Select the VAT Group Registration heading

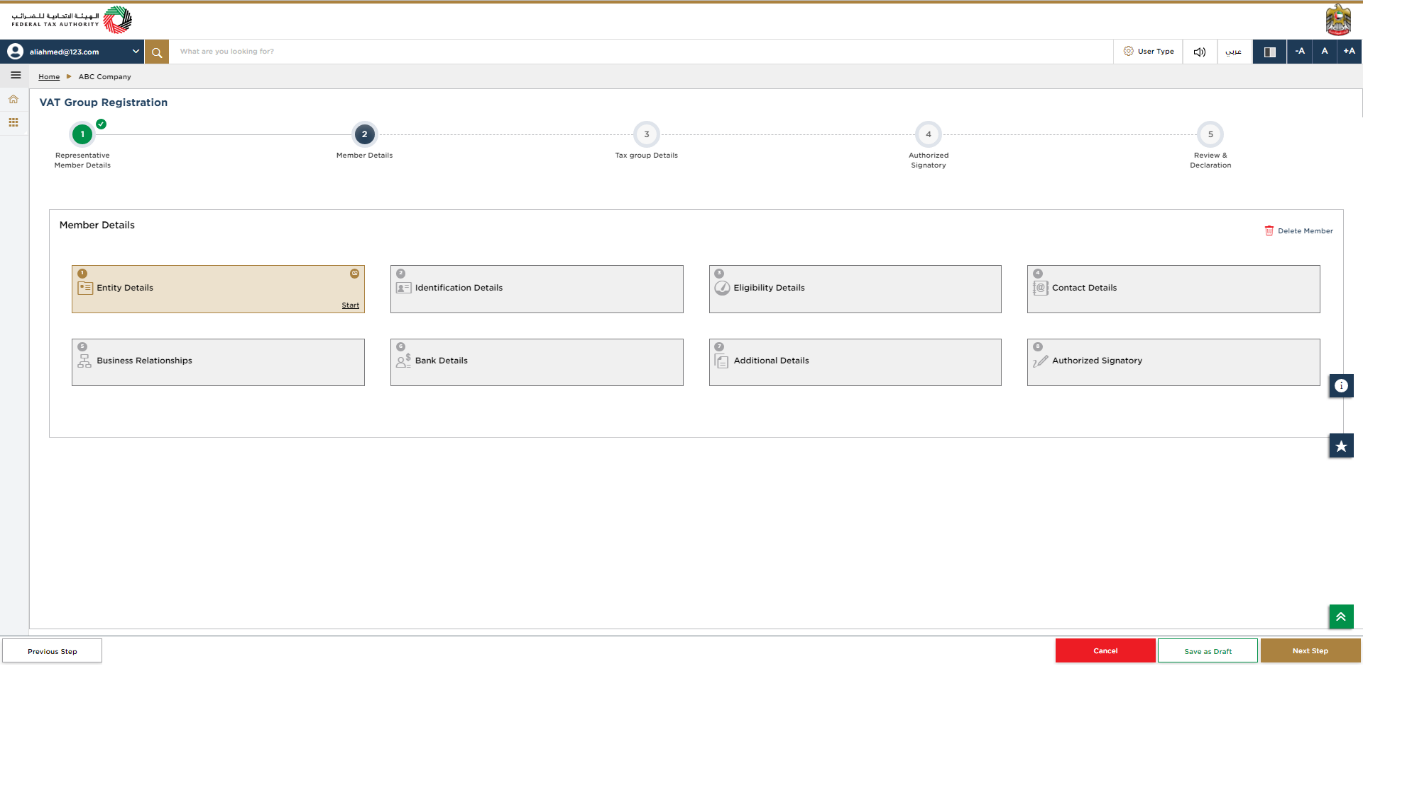(103, 102)
